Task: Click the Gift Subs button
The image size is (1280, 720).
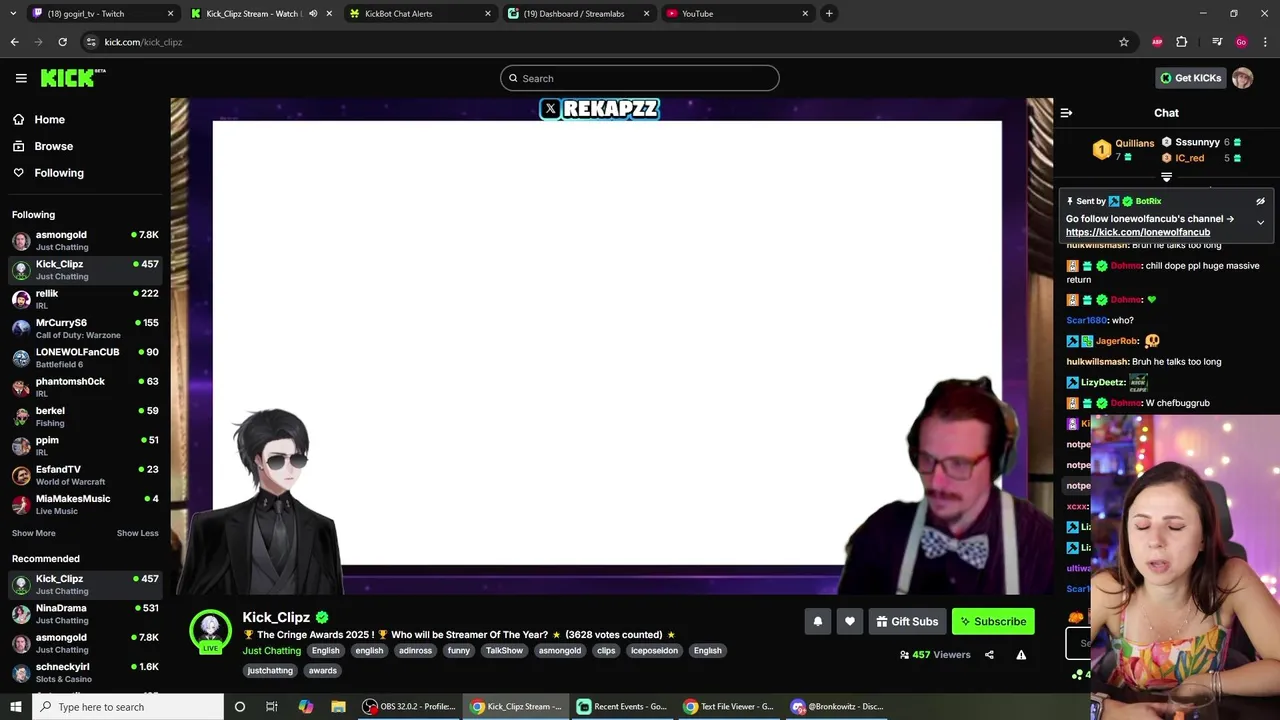Action: tap(907, 621)
